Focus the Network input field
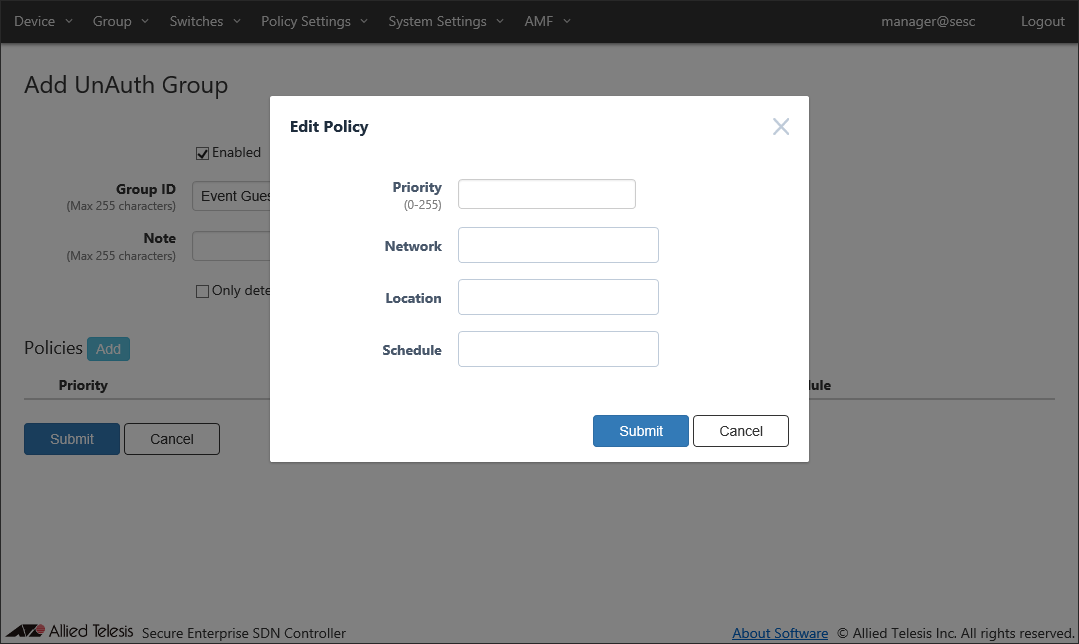The image size is (1079, 644). pyautogui.click(x=558, y=245)
